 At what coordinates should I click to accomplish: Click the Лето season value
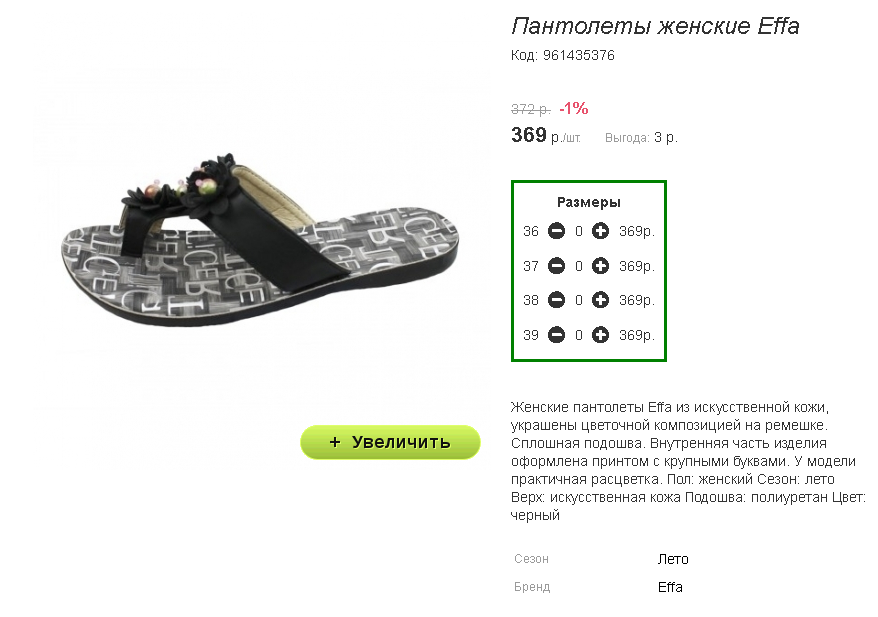[x=673, y=559]
